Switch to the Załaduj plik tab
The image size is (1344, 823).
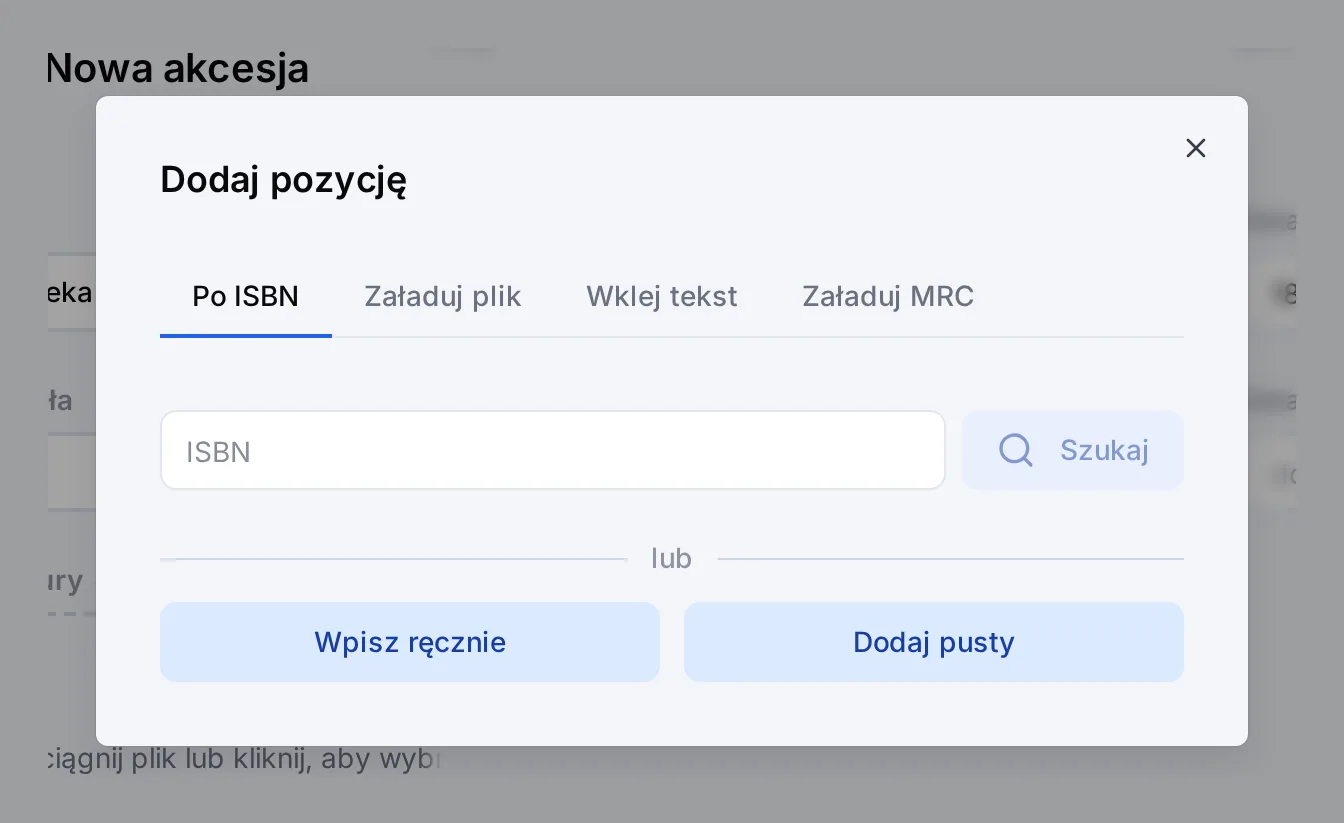[443, 297]
